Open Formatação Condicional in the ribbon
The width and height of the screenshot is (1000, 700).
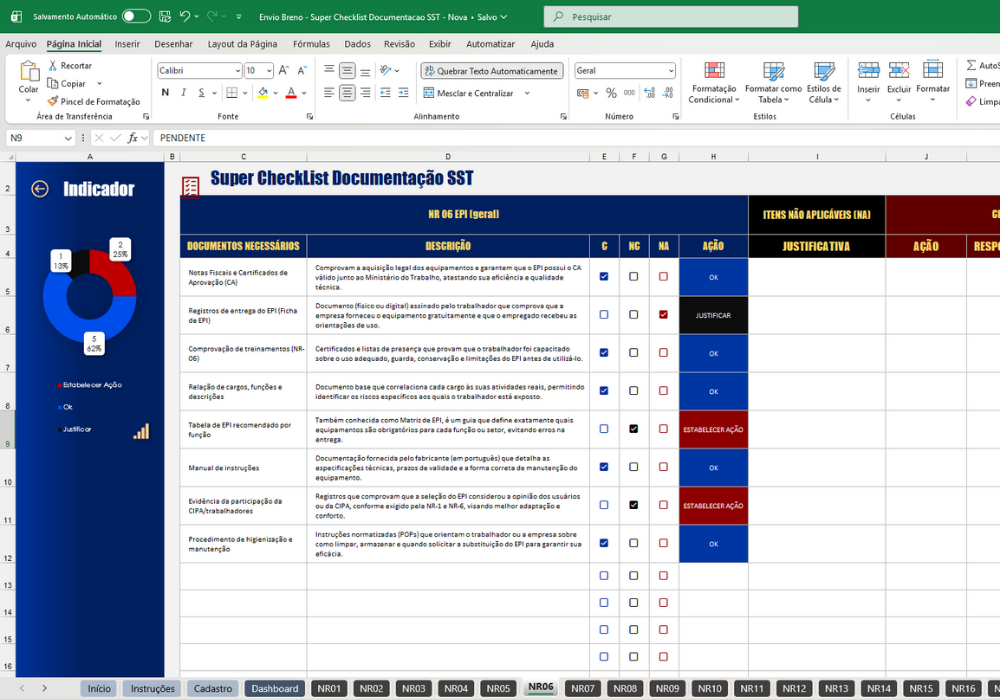[714, 83]
